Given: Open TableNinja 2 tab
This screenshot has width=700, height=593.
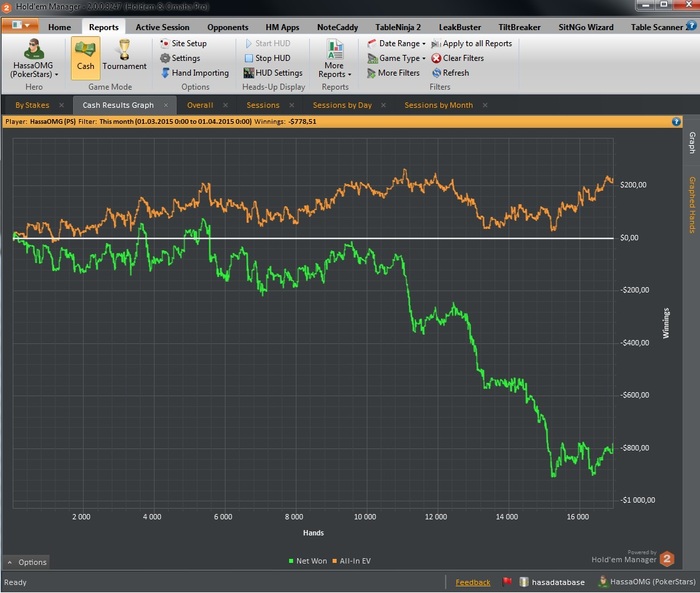Looking at the screenshot, I should coord(398,27).
